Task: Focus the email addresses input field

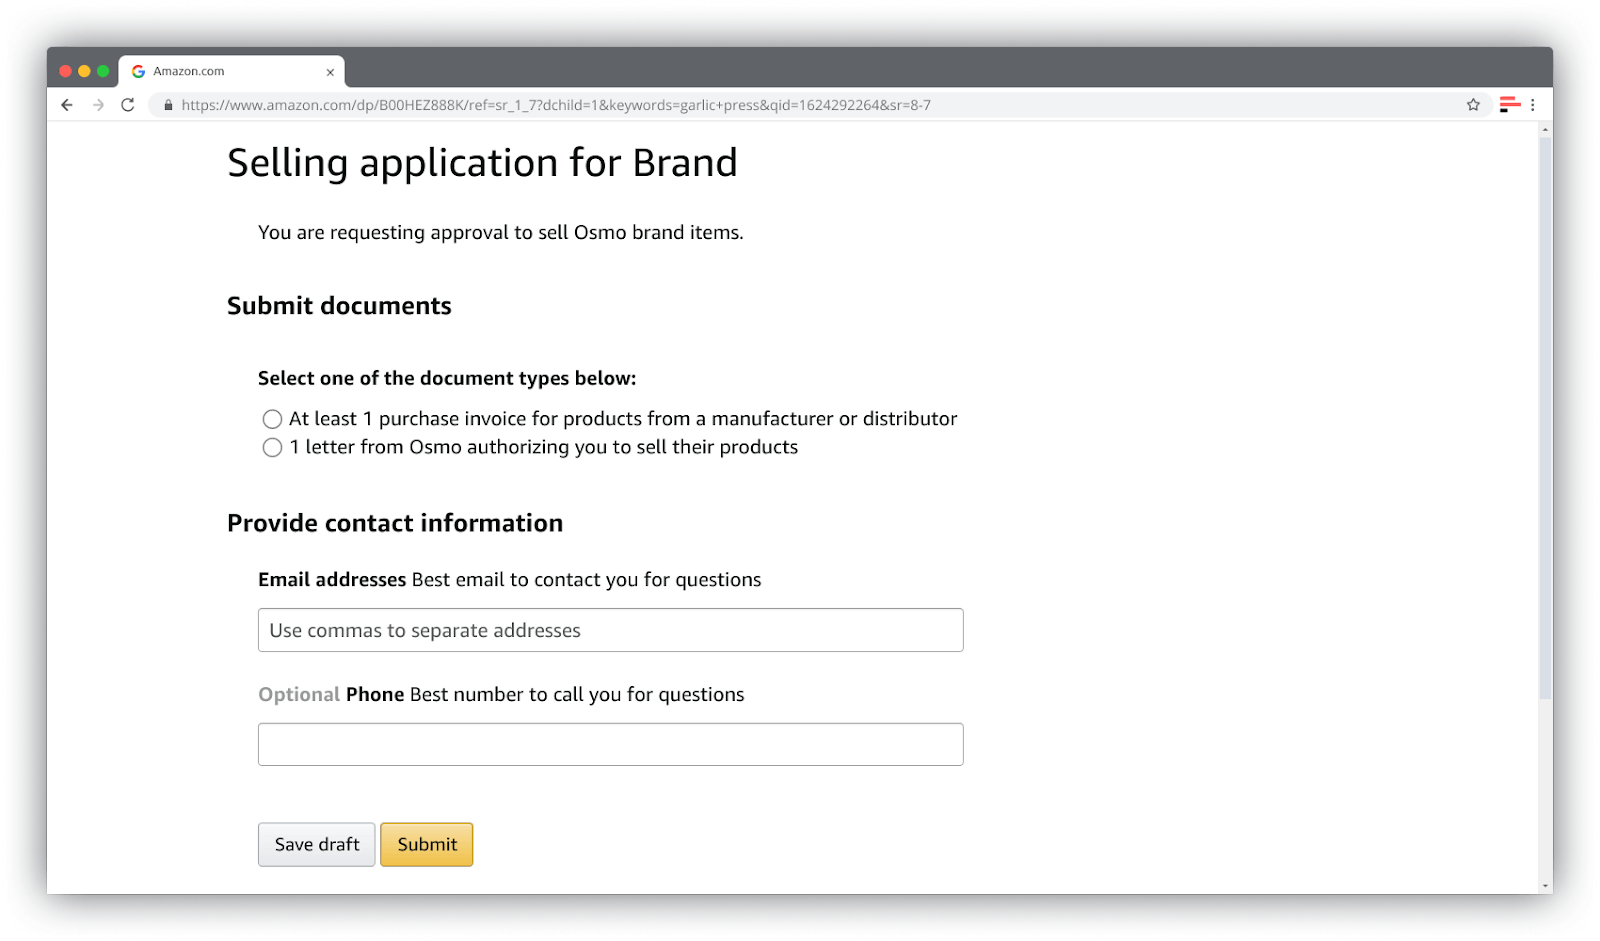Action: coord(610,630)
